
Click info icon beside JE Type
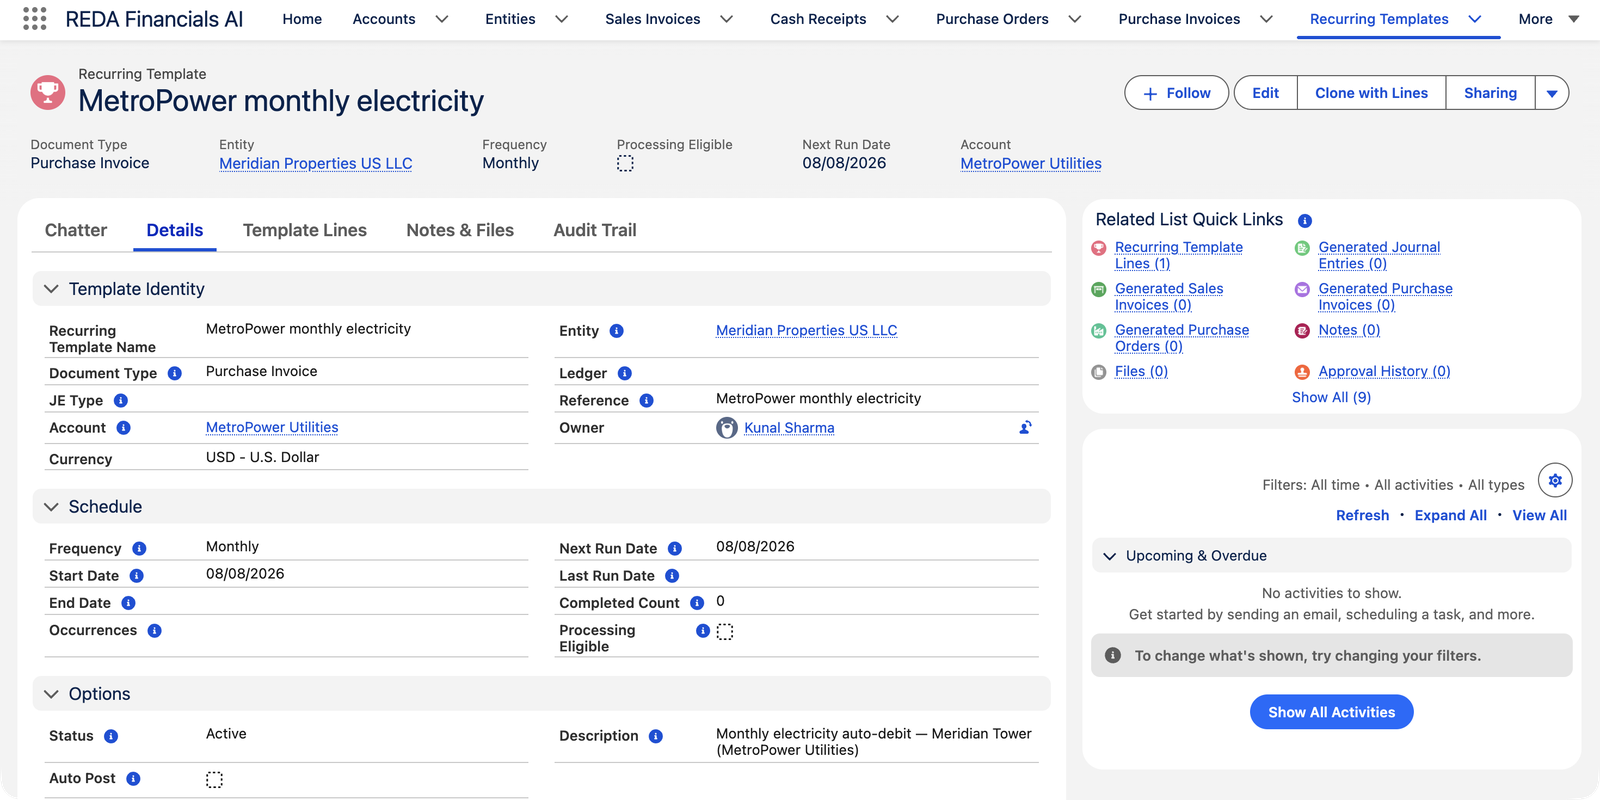click(x=121, y=400)
